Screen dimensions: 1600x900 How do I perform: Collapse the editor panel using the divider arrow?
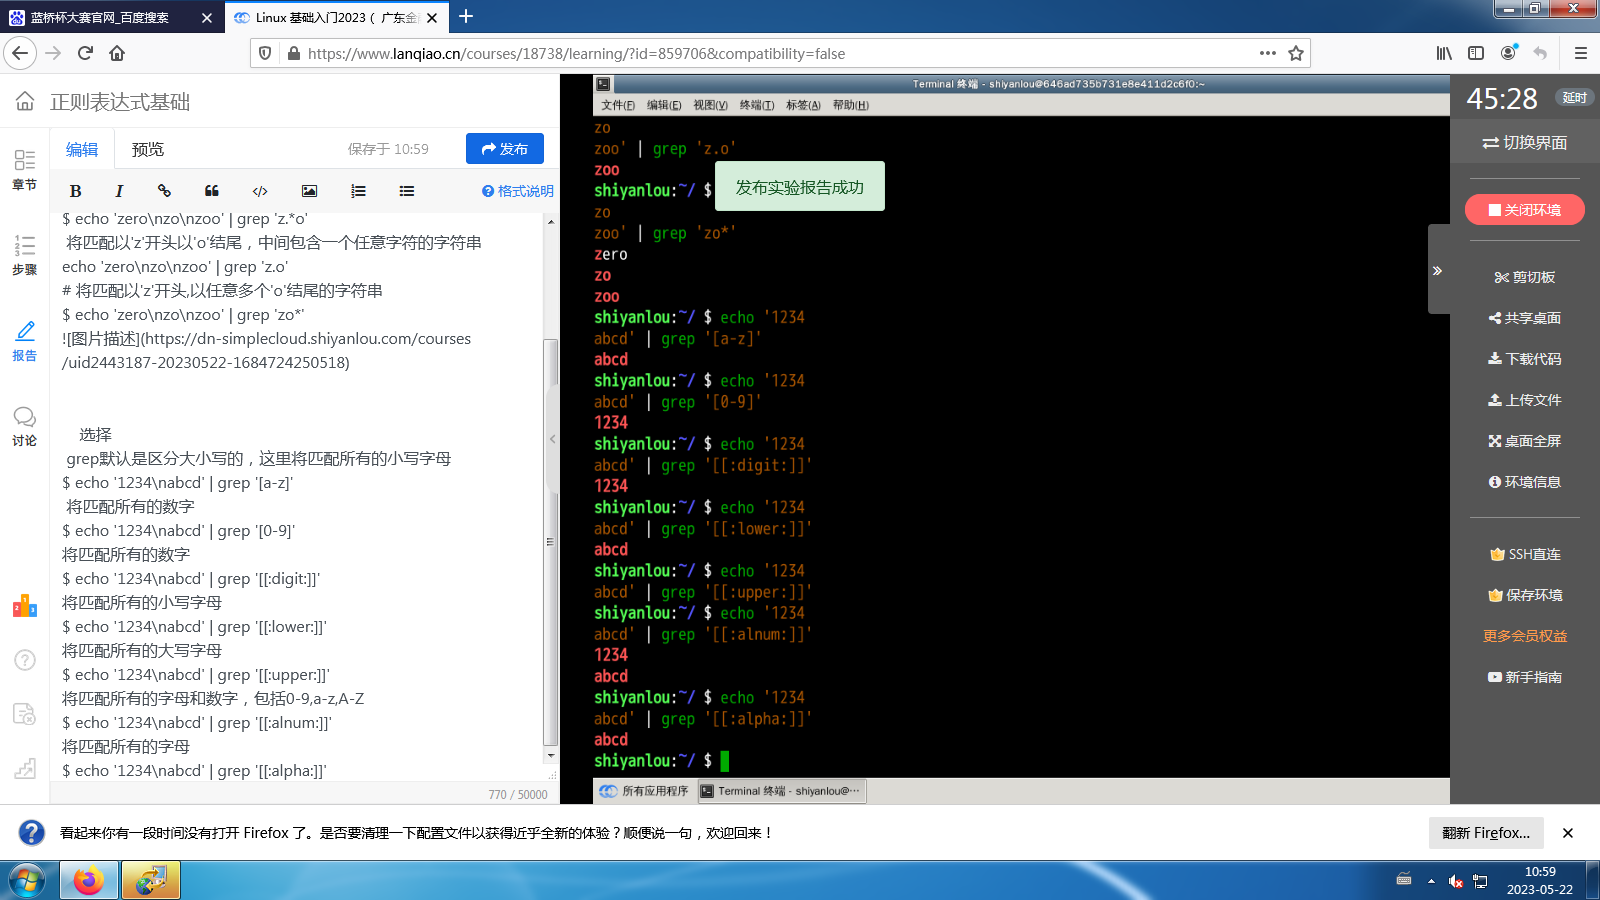(x=552, y=439)
